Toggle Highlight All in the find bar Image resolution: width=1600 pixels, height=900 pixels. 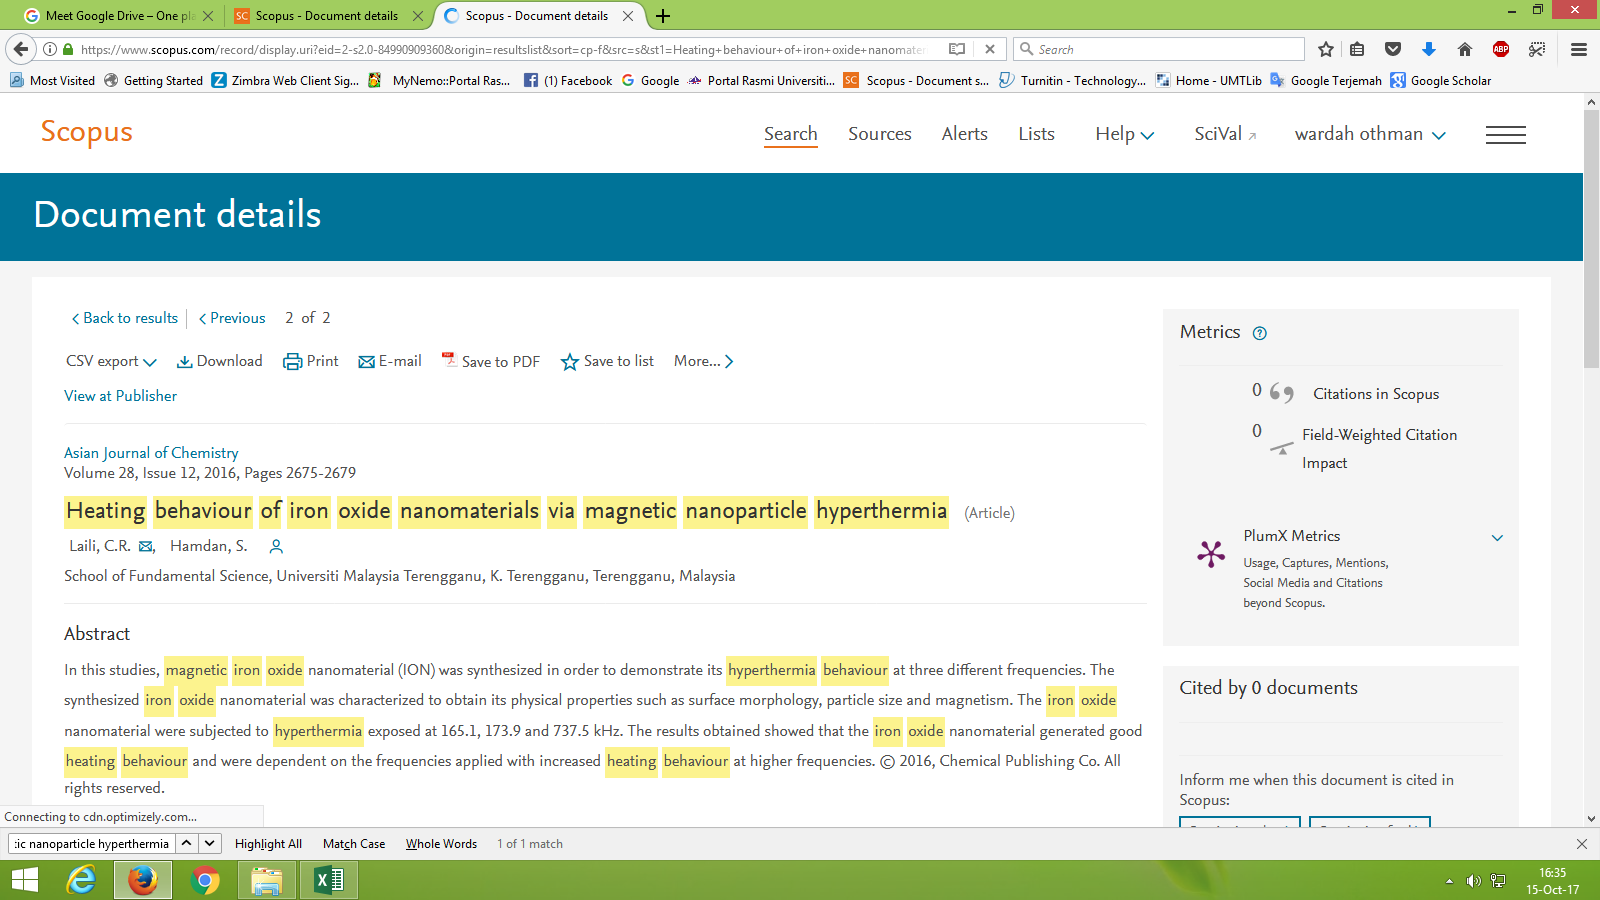[268, 844]
